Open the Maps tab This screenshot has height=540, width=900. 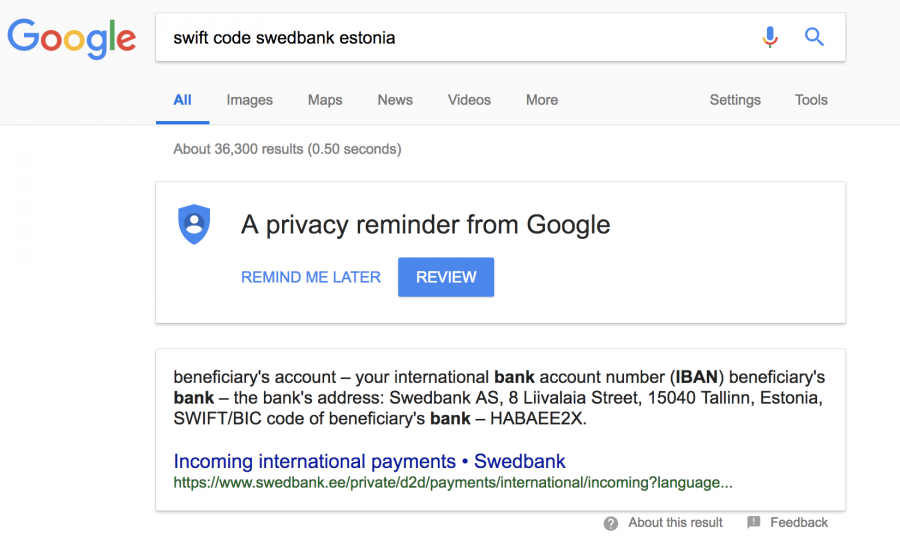[x=325, y=100]
